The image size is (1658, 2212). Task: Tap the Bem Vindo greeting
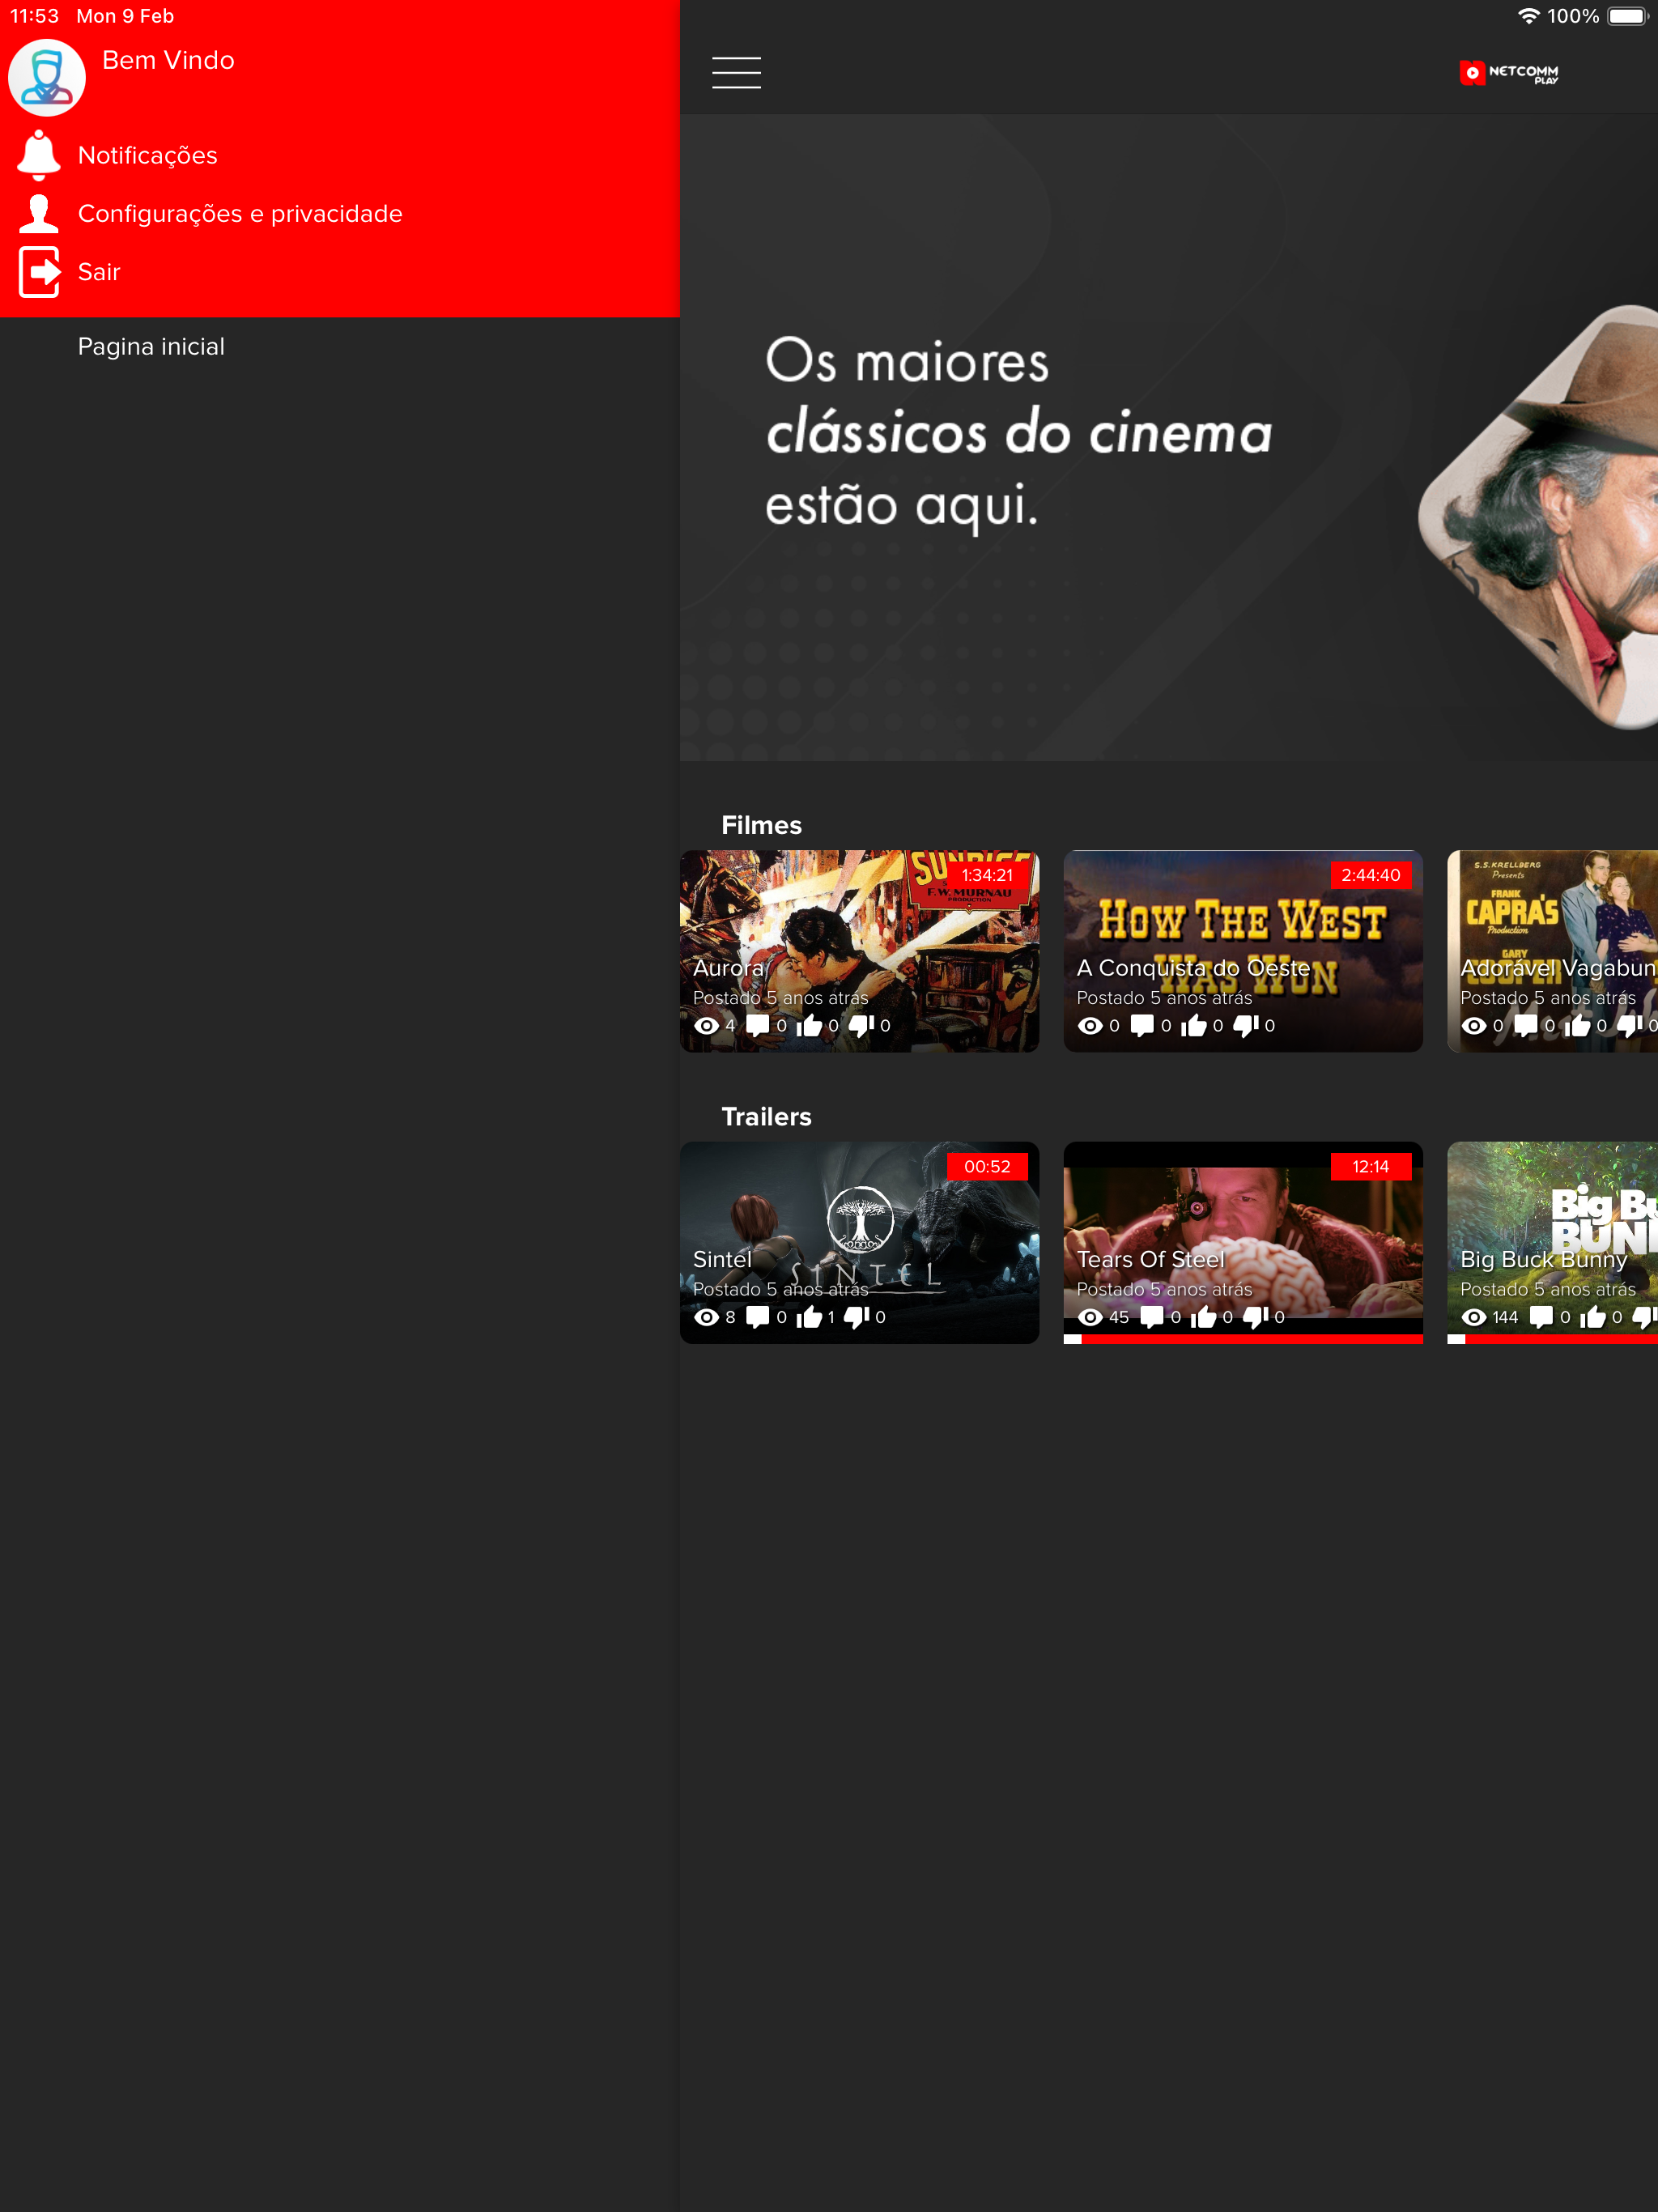pyautogui.click(x=168, y=60)
